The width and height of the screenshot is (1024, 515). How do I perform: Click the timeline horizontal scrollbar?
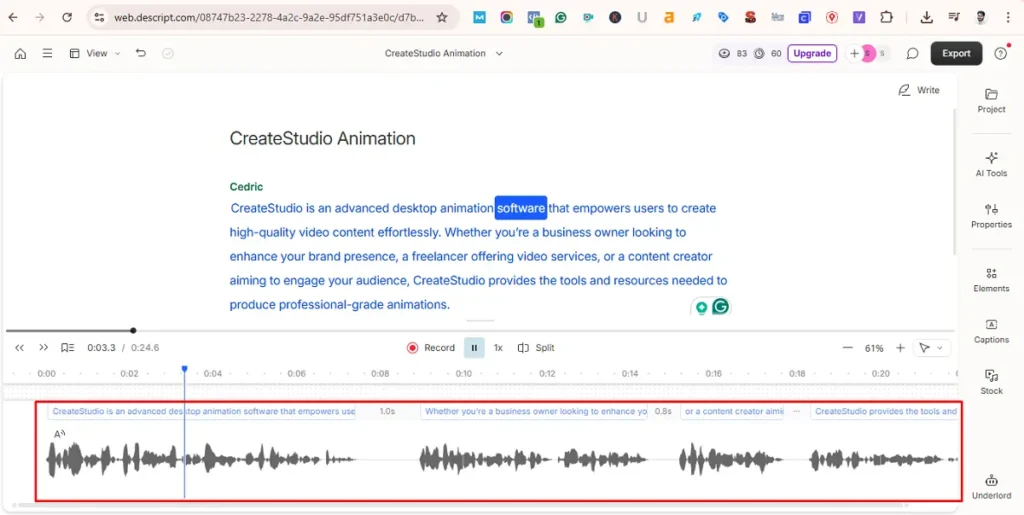tap(460, 505)
